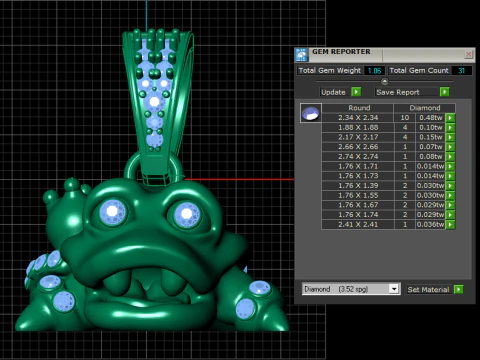The width and height of the screenshot is (480, 360).
Task: Click green arrow for 2.66 X 2.66 row
Action: click(450, 147)
